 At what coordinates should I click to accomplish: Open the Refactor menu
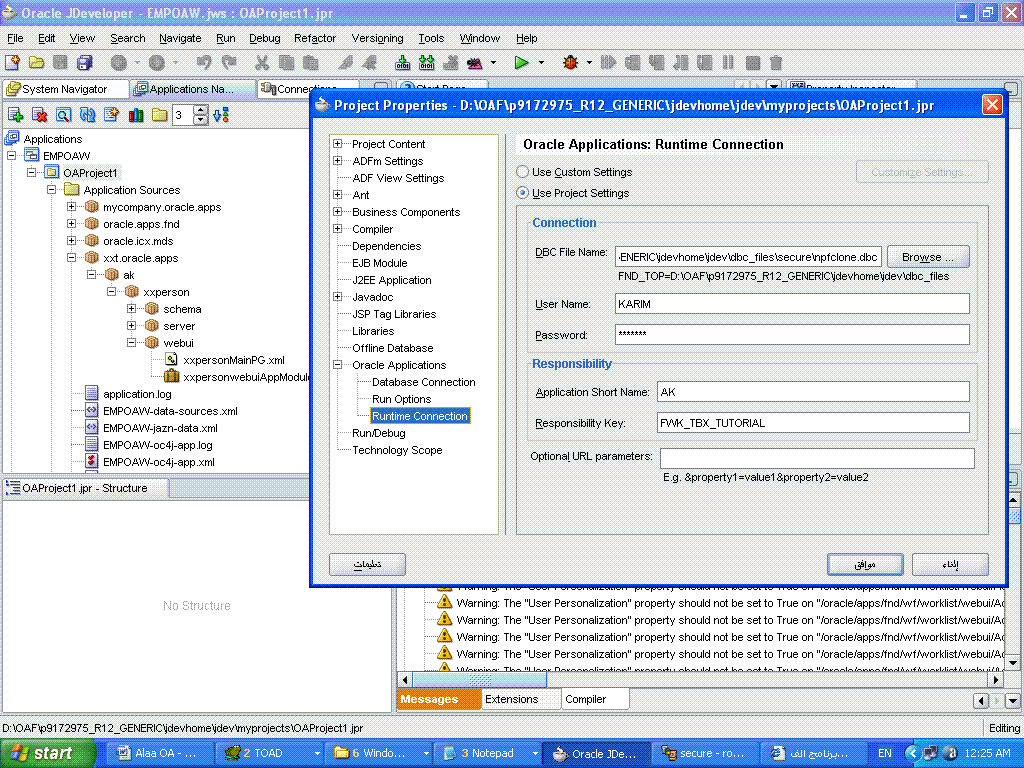point(315,38)
